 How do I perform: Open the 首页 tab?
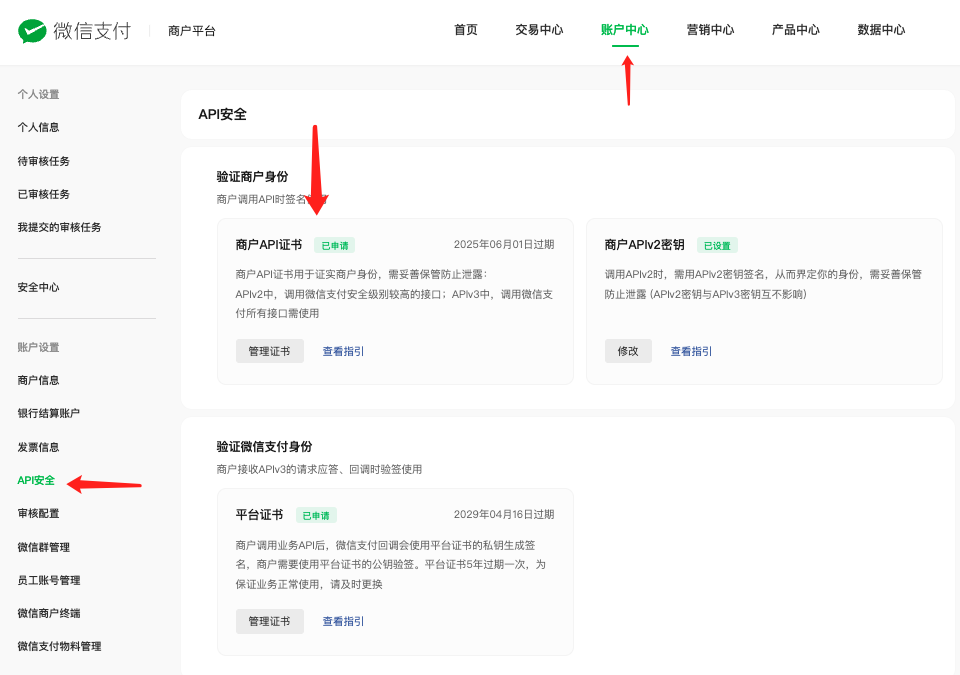click(465, 30)
